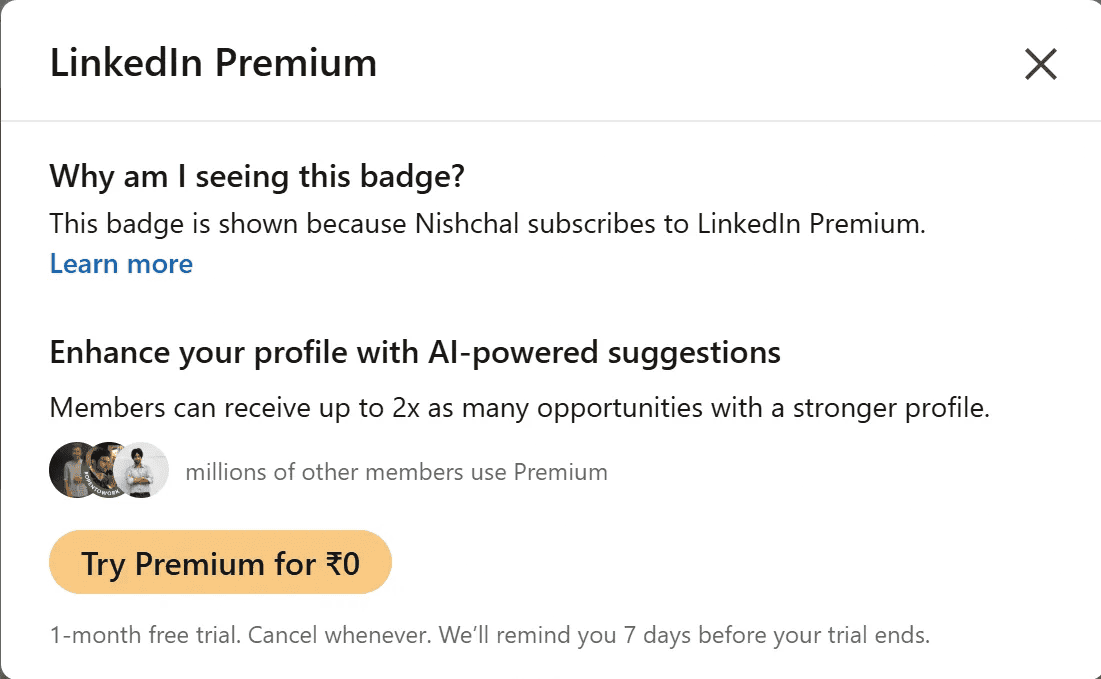Click the rightmost avatar with white background

142,470
